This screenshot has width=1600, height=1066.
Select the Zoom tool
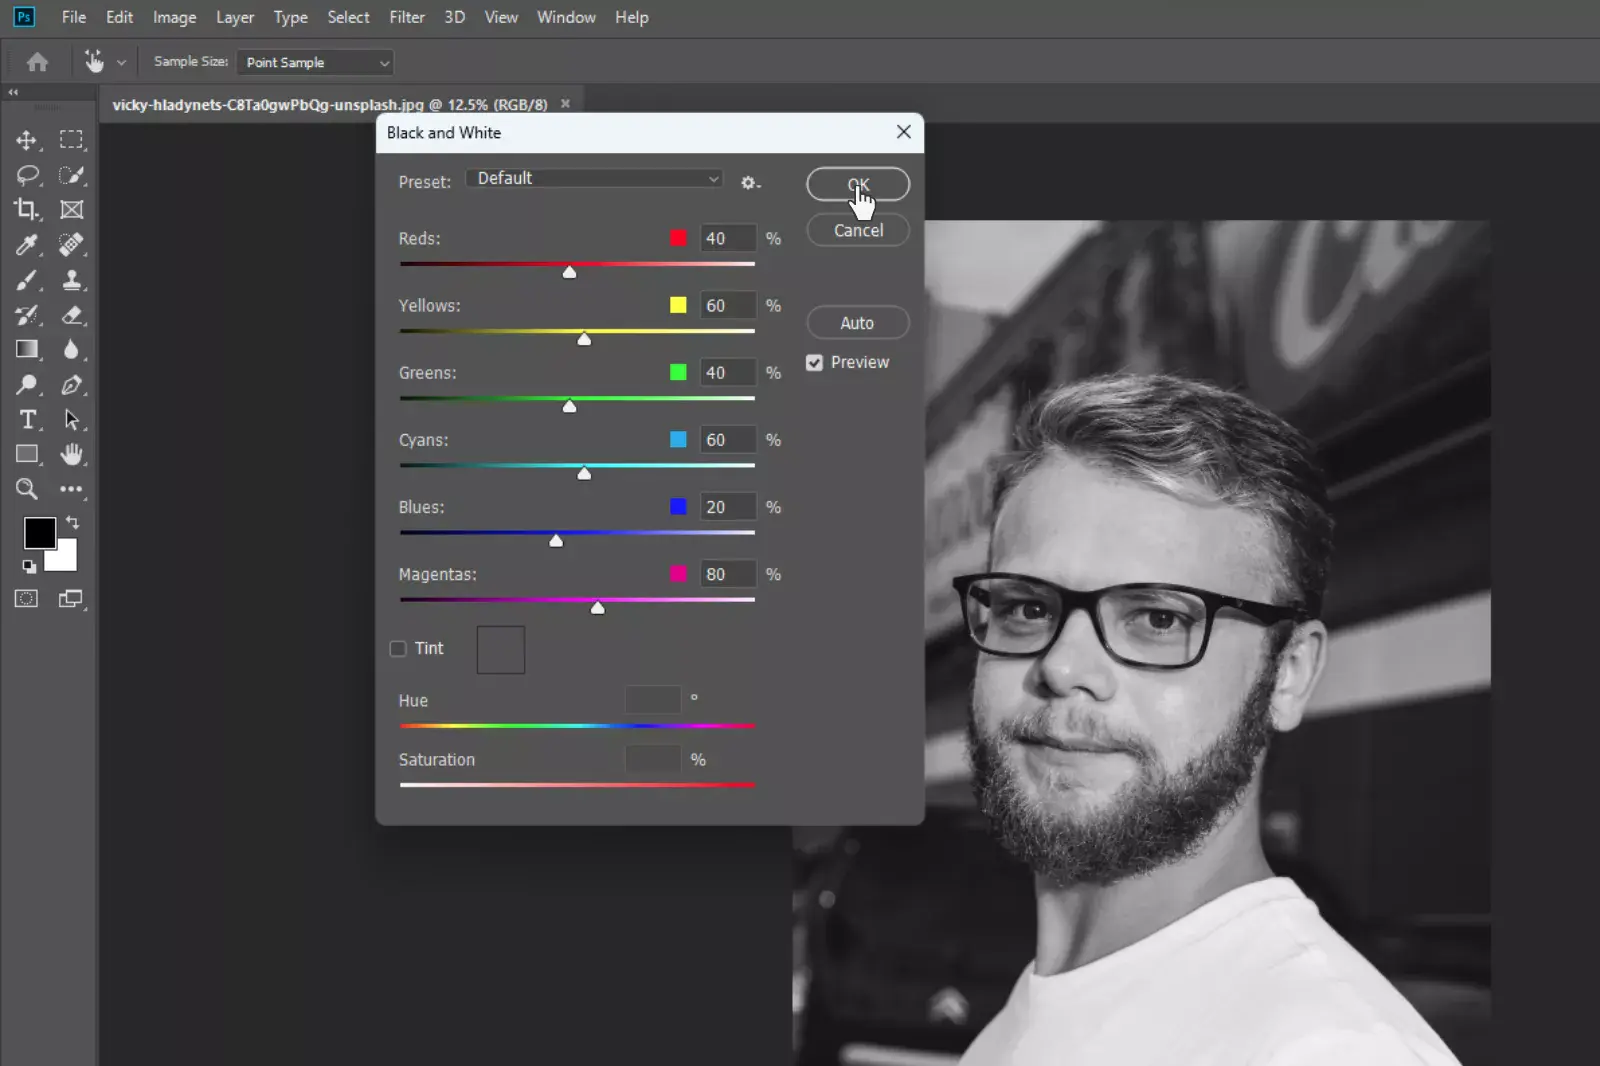point(27,489)
